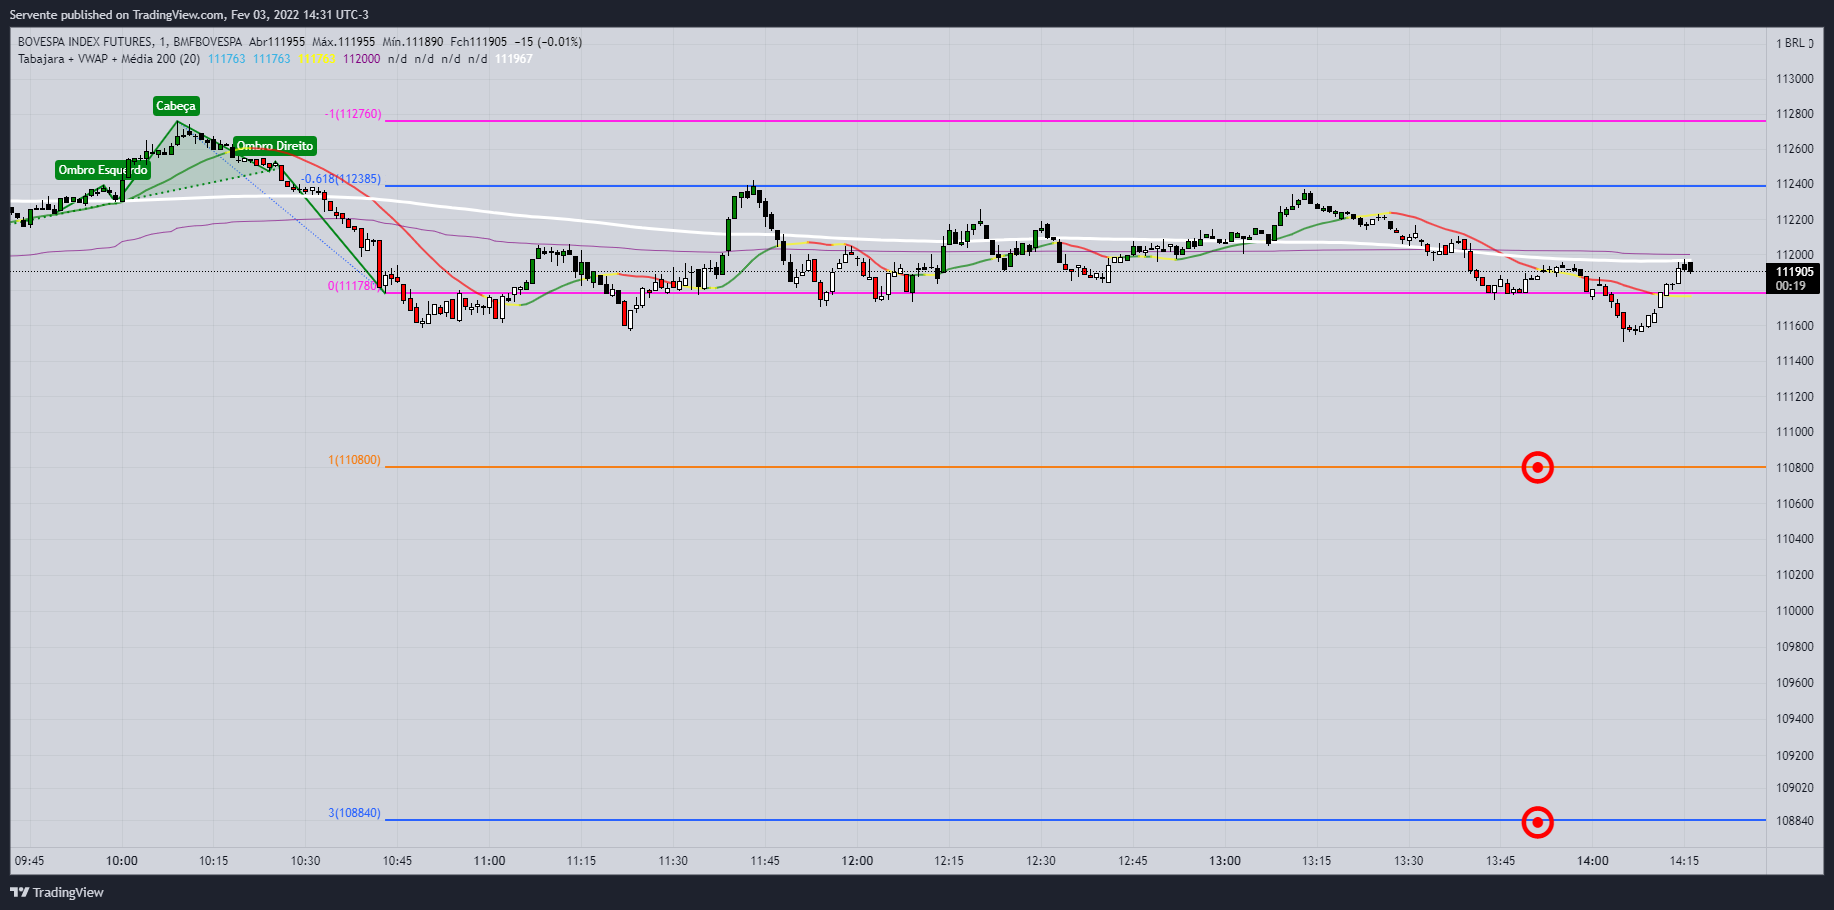Click the 112400 price axis label

pos(1794,184)
